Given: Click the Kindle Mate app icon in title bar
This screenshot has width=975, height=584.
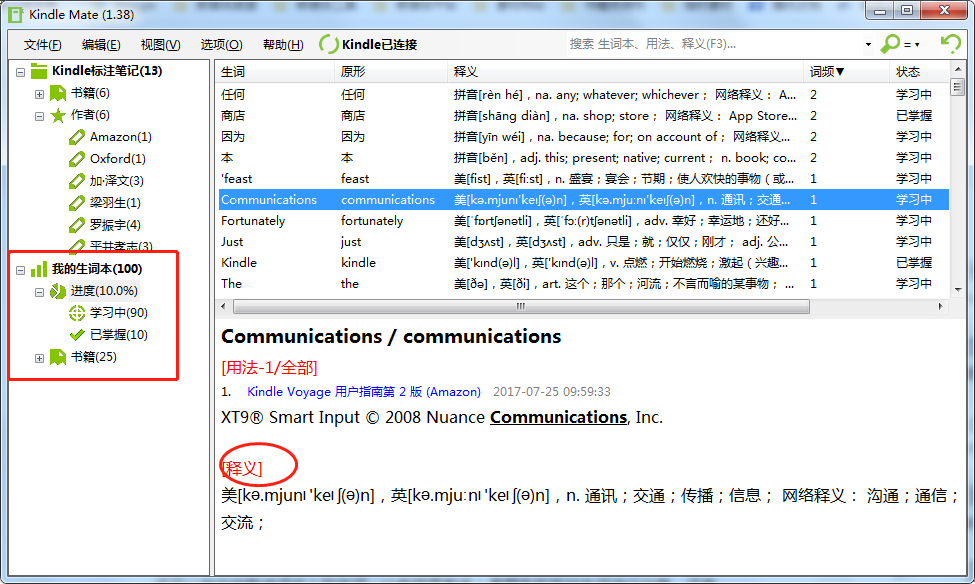Looking at the screenshot, I should click(16, 14).
